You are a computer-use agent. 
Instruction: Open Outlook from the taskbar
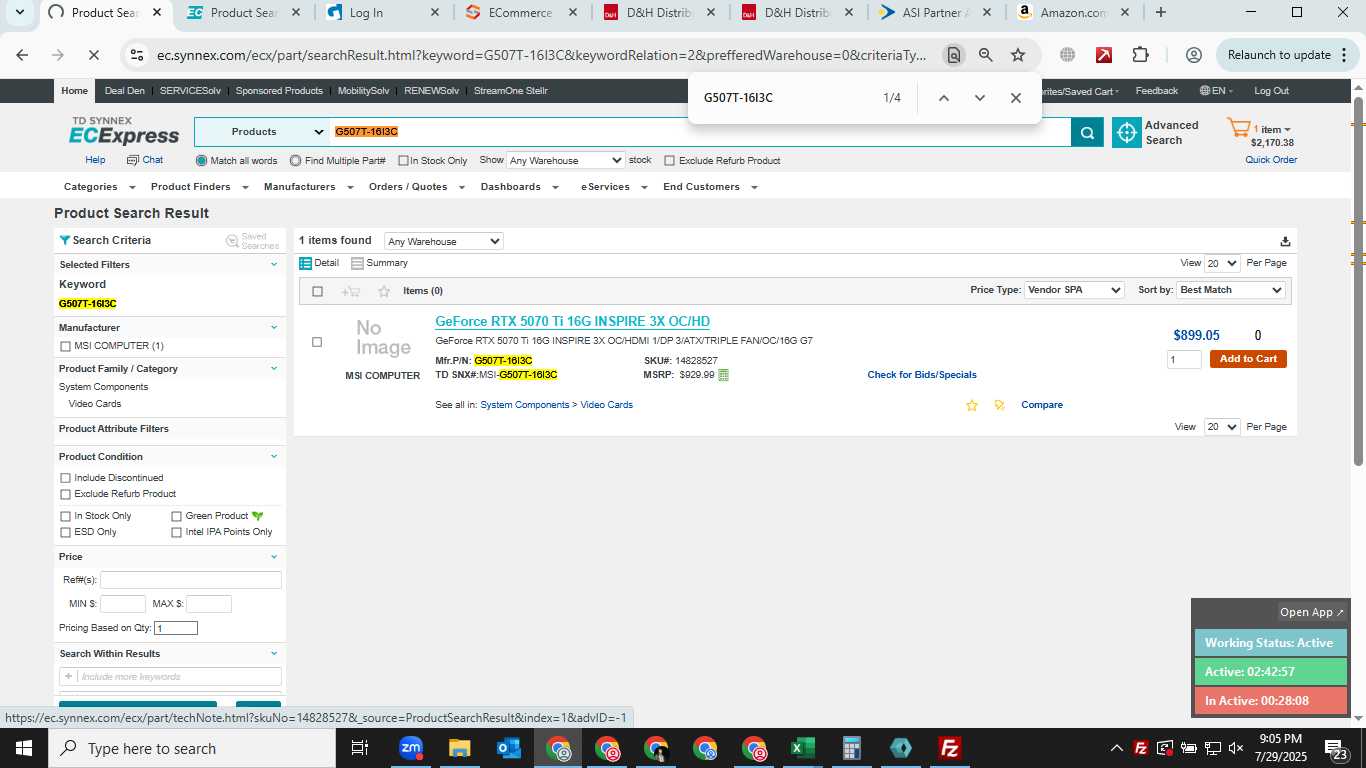pyautogui.click(x=509, y=748)
